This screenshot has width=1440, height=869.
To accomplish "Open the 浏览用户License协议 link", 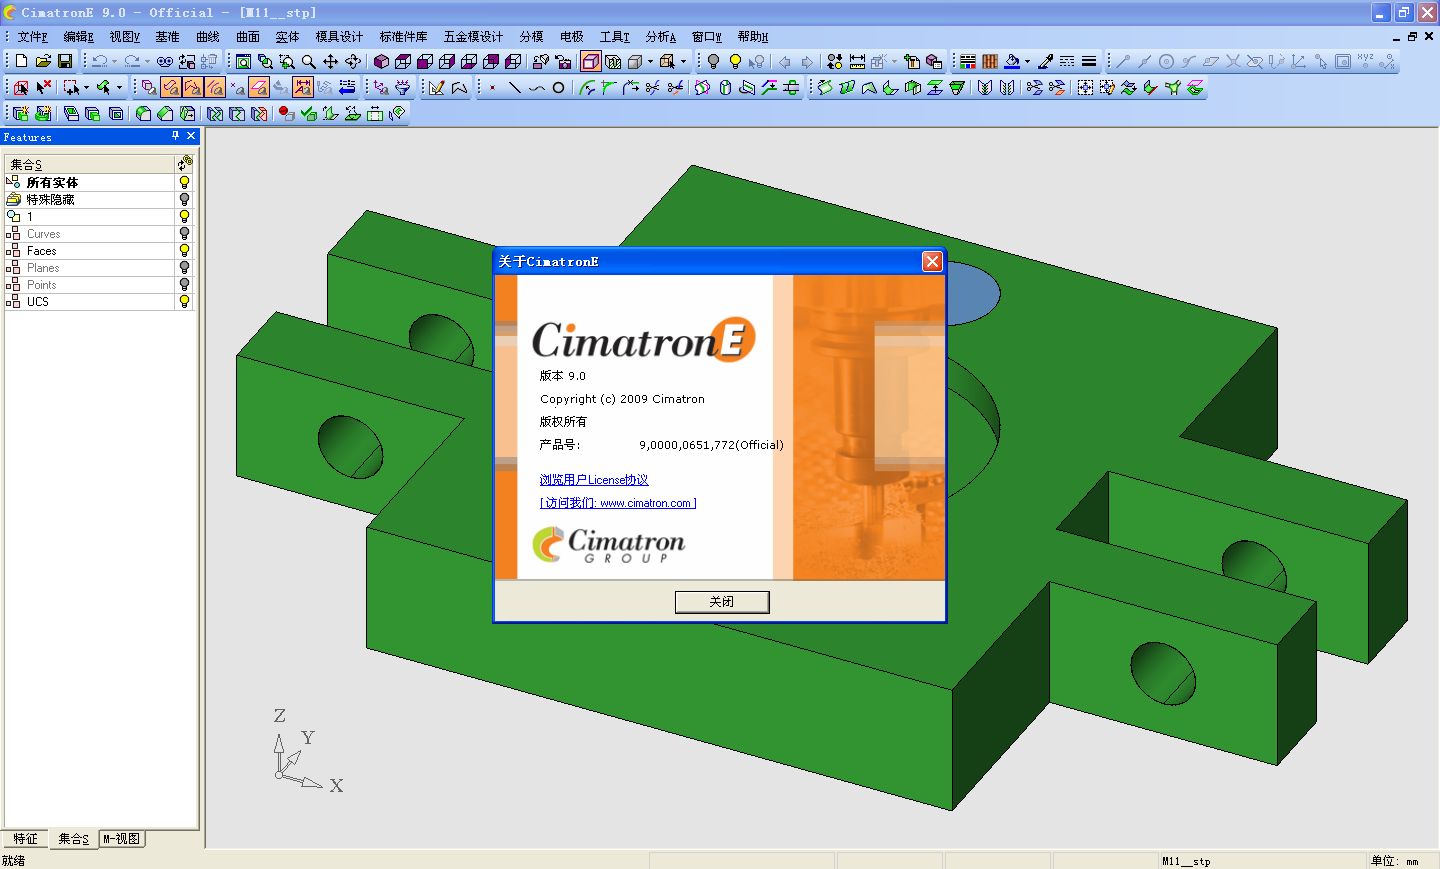I will pos(594,480).
